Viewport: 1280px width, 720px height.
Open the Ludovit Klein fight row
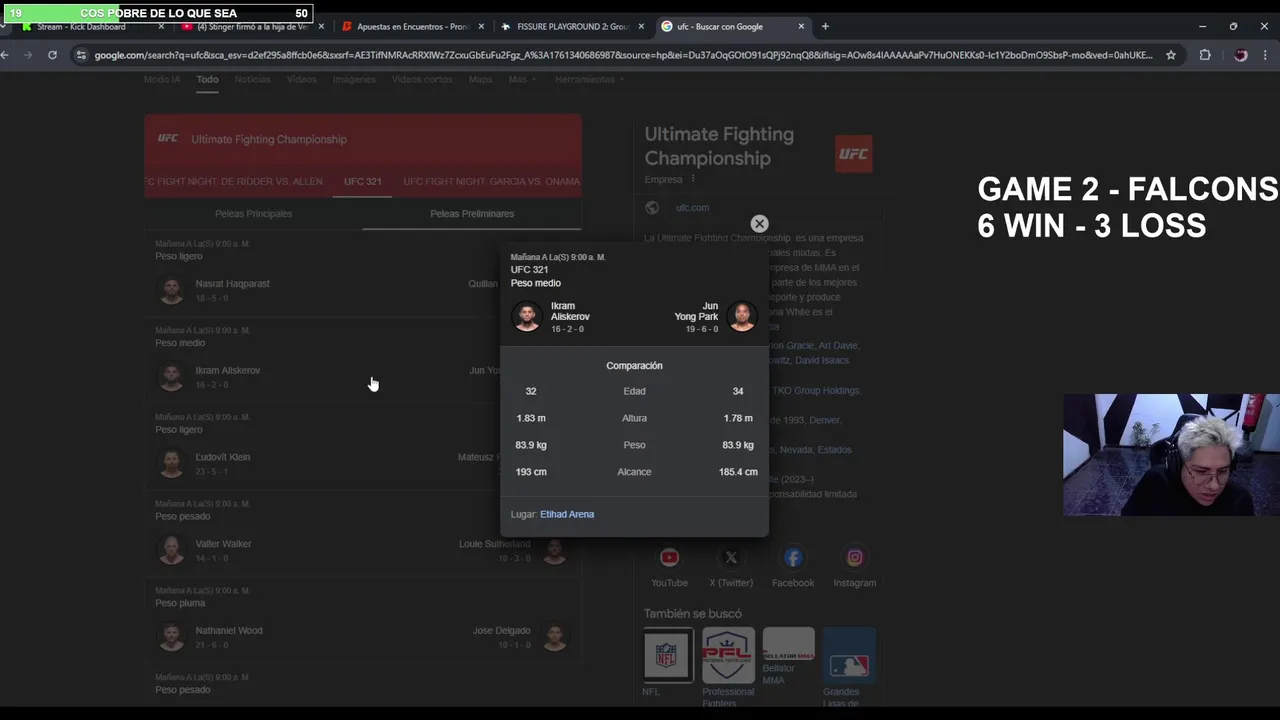click(363, 448)
